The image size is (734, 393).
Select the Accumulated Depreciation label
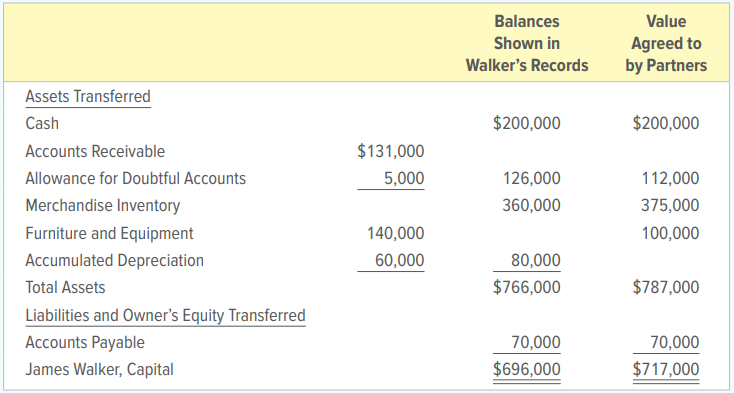pyautogui.click(x=115, y=260)
